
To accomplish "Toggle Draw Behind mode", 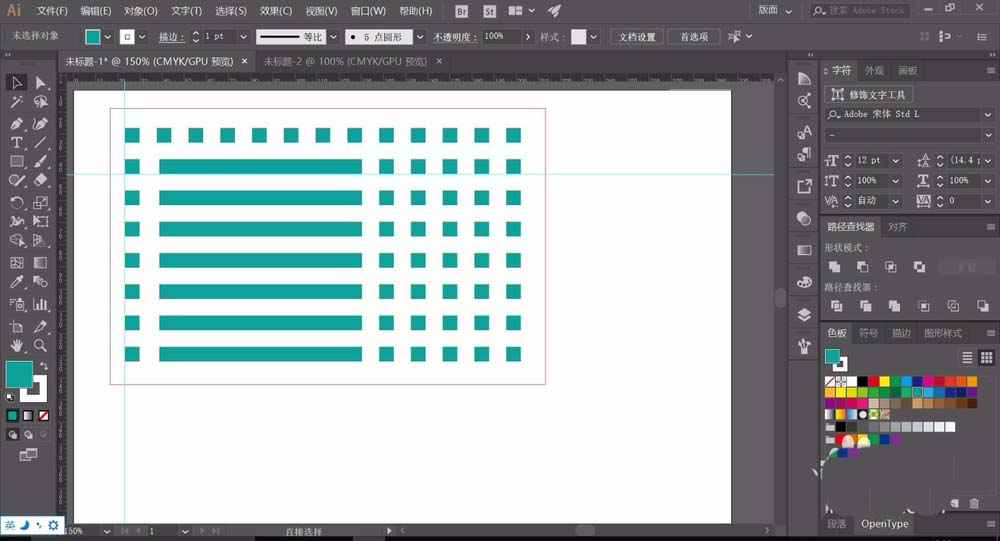I will pos(28,434).
